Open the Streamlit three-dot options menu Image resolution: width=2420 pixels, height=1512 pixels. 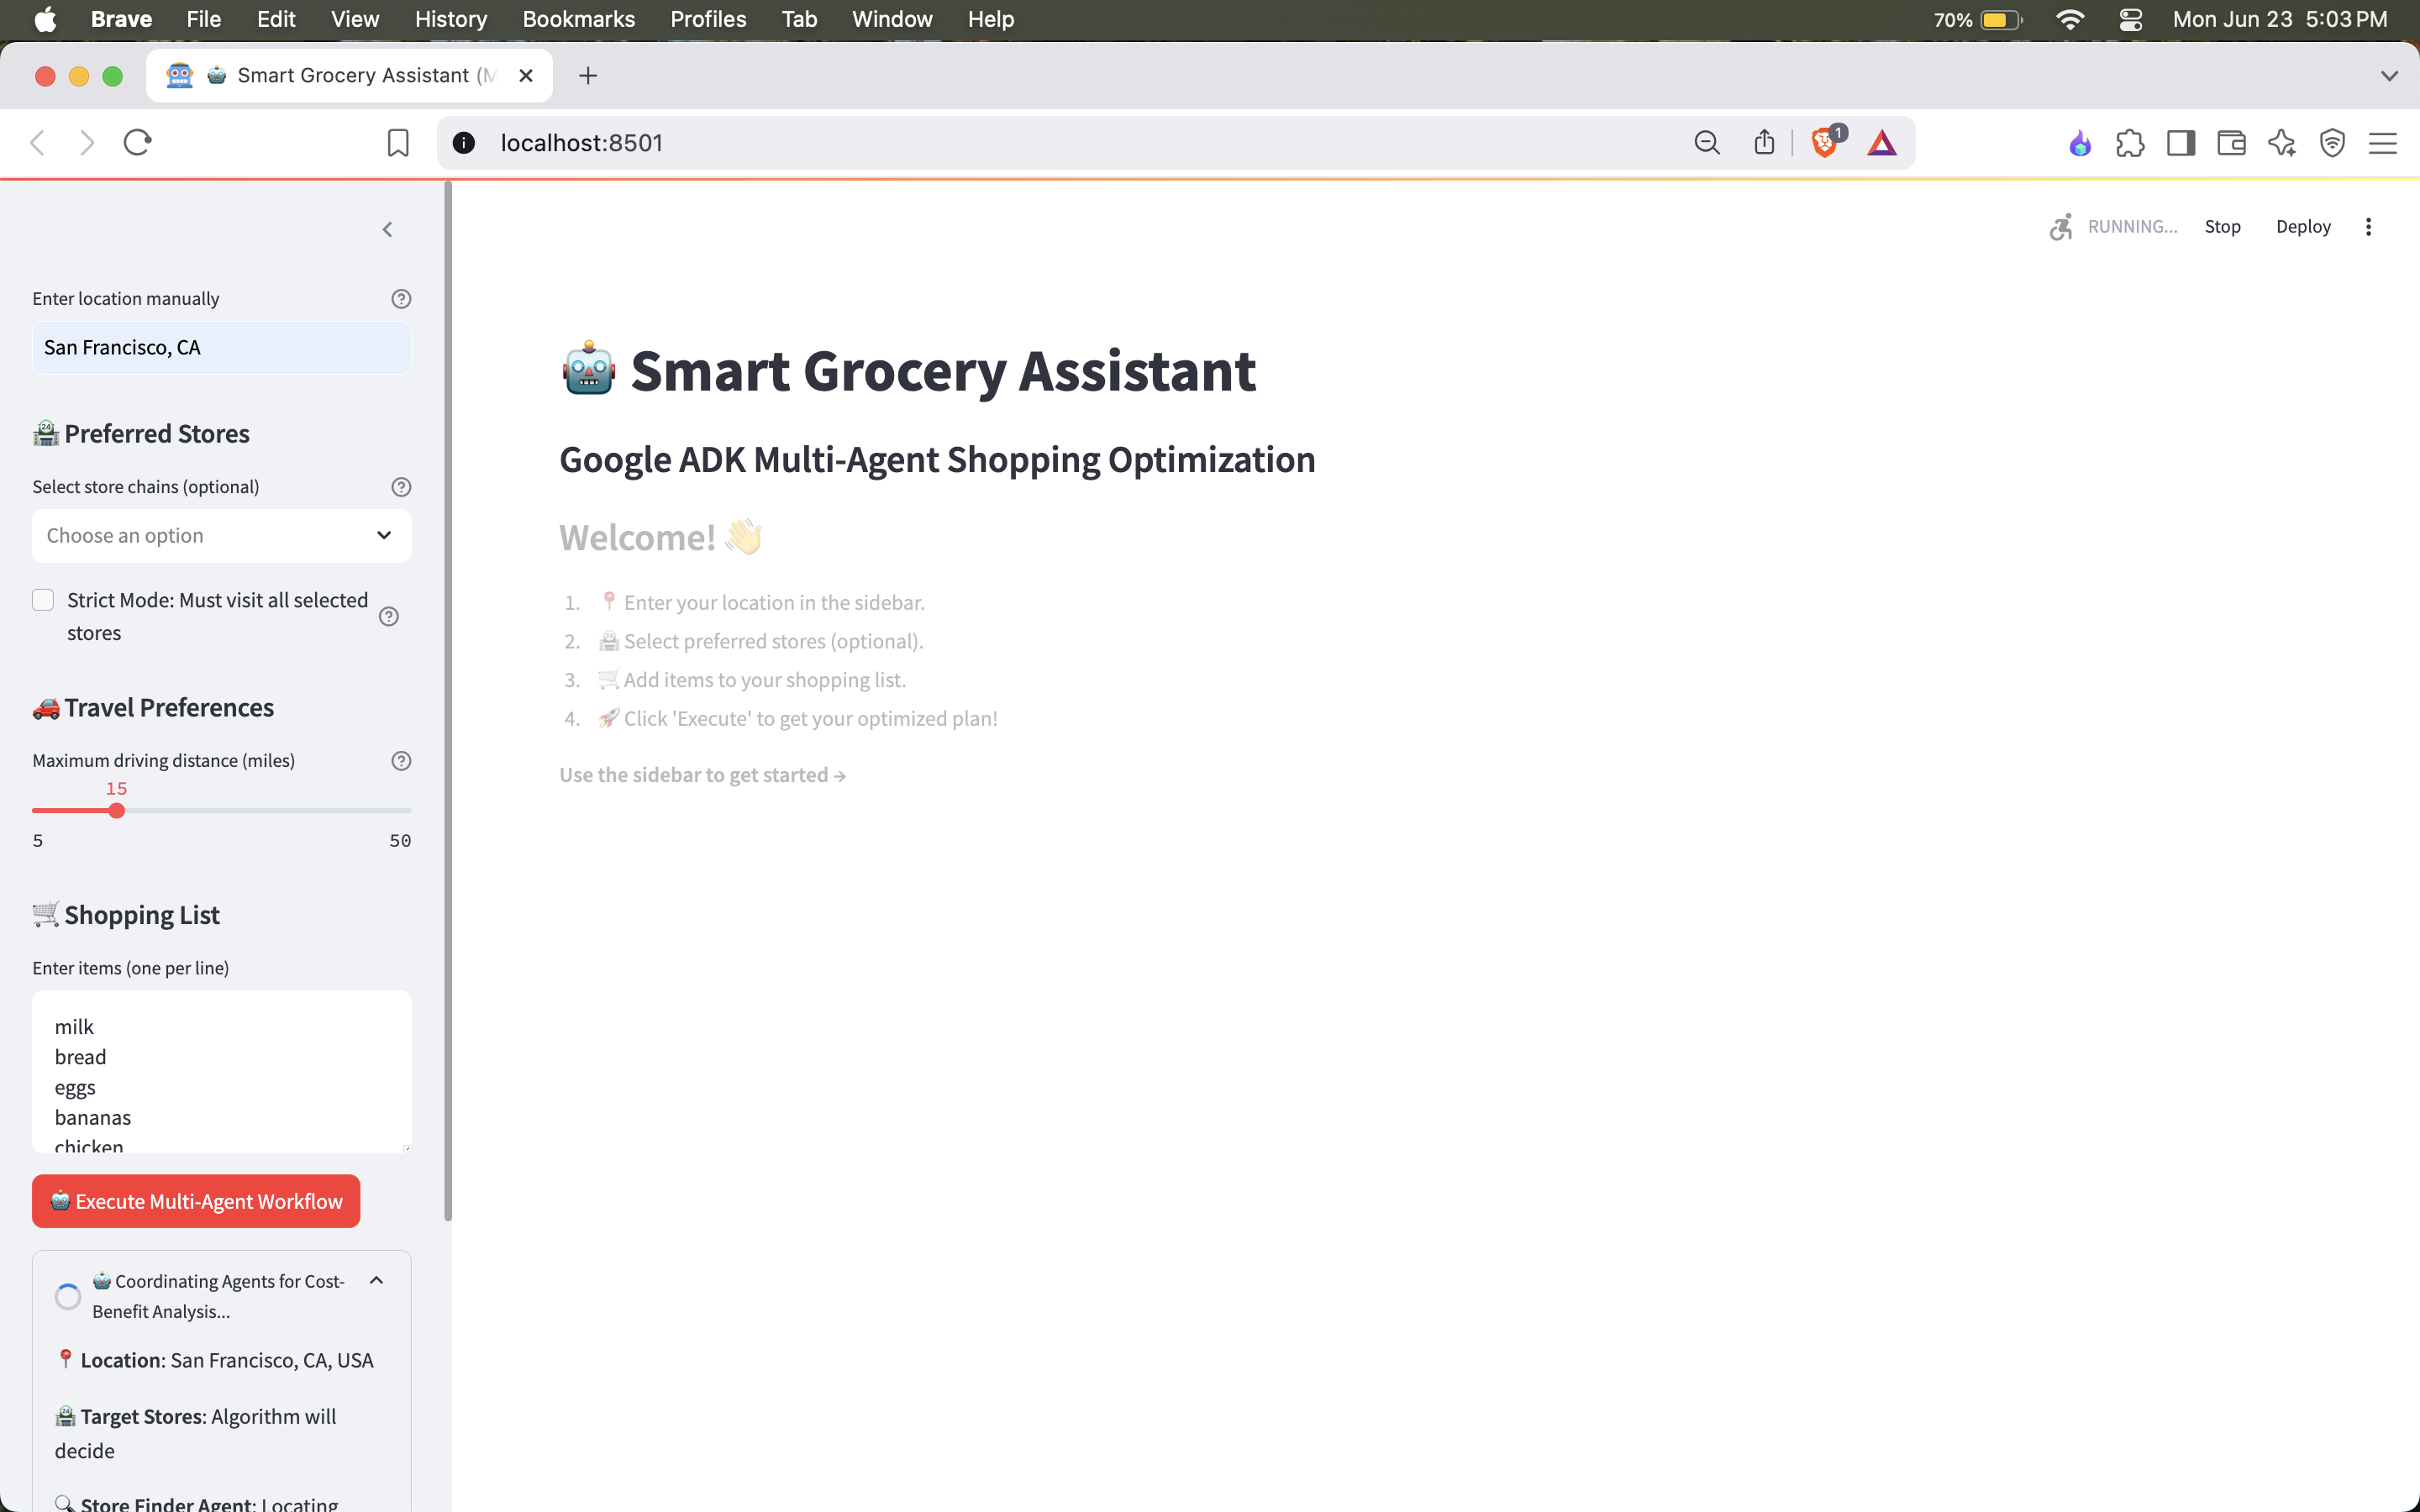[2368, 227]
